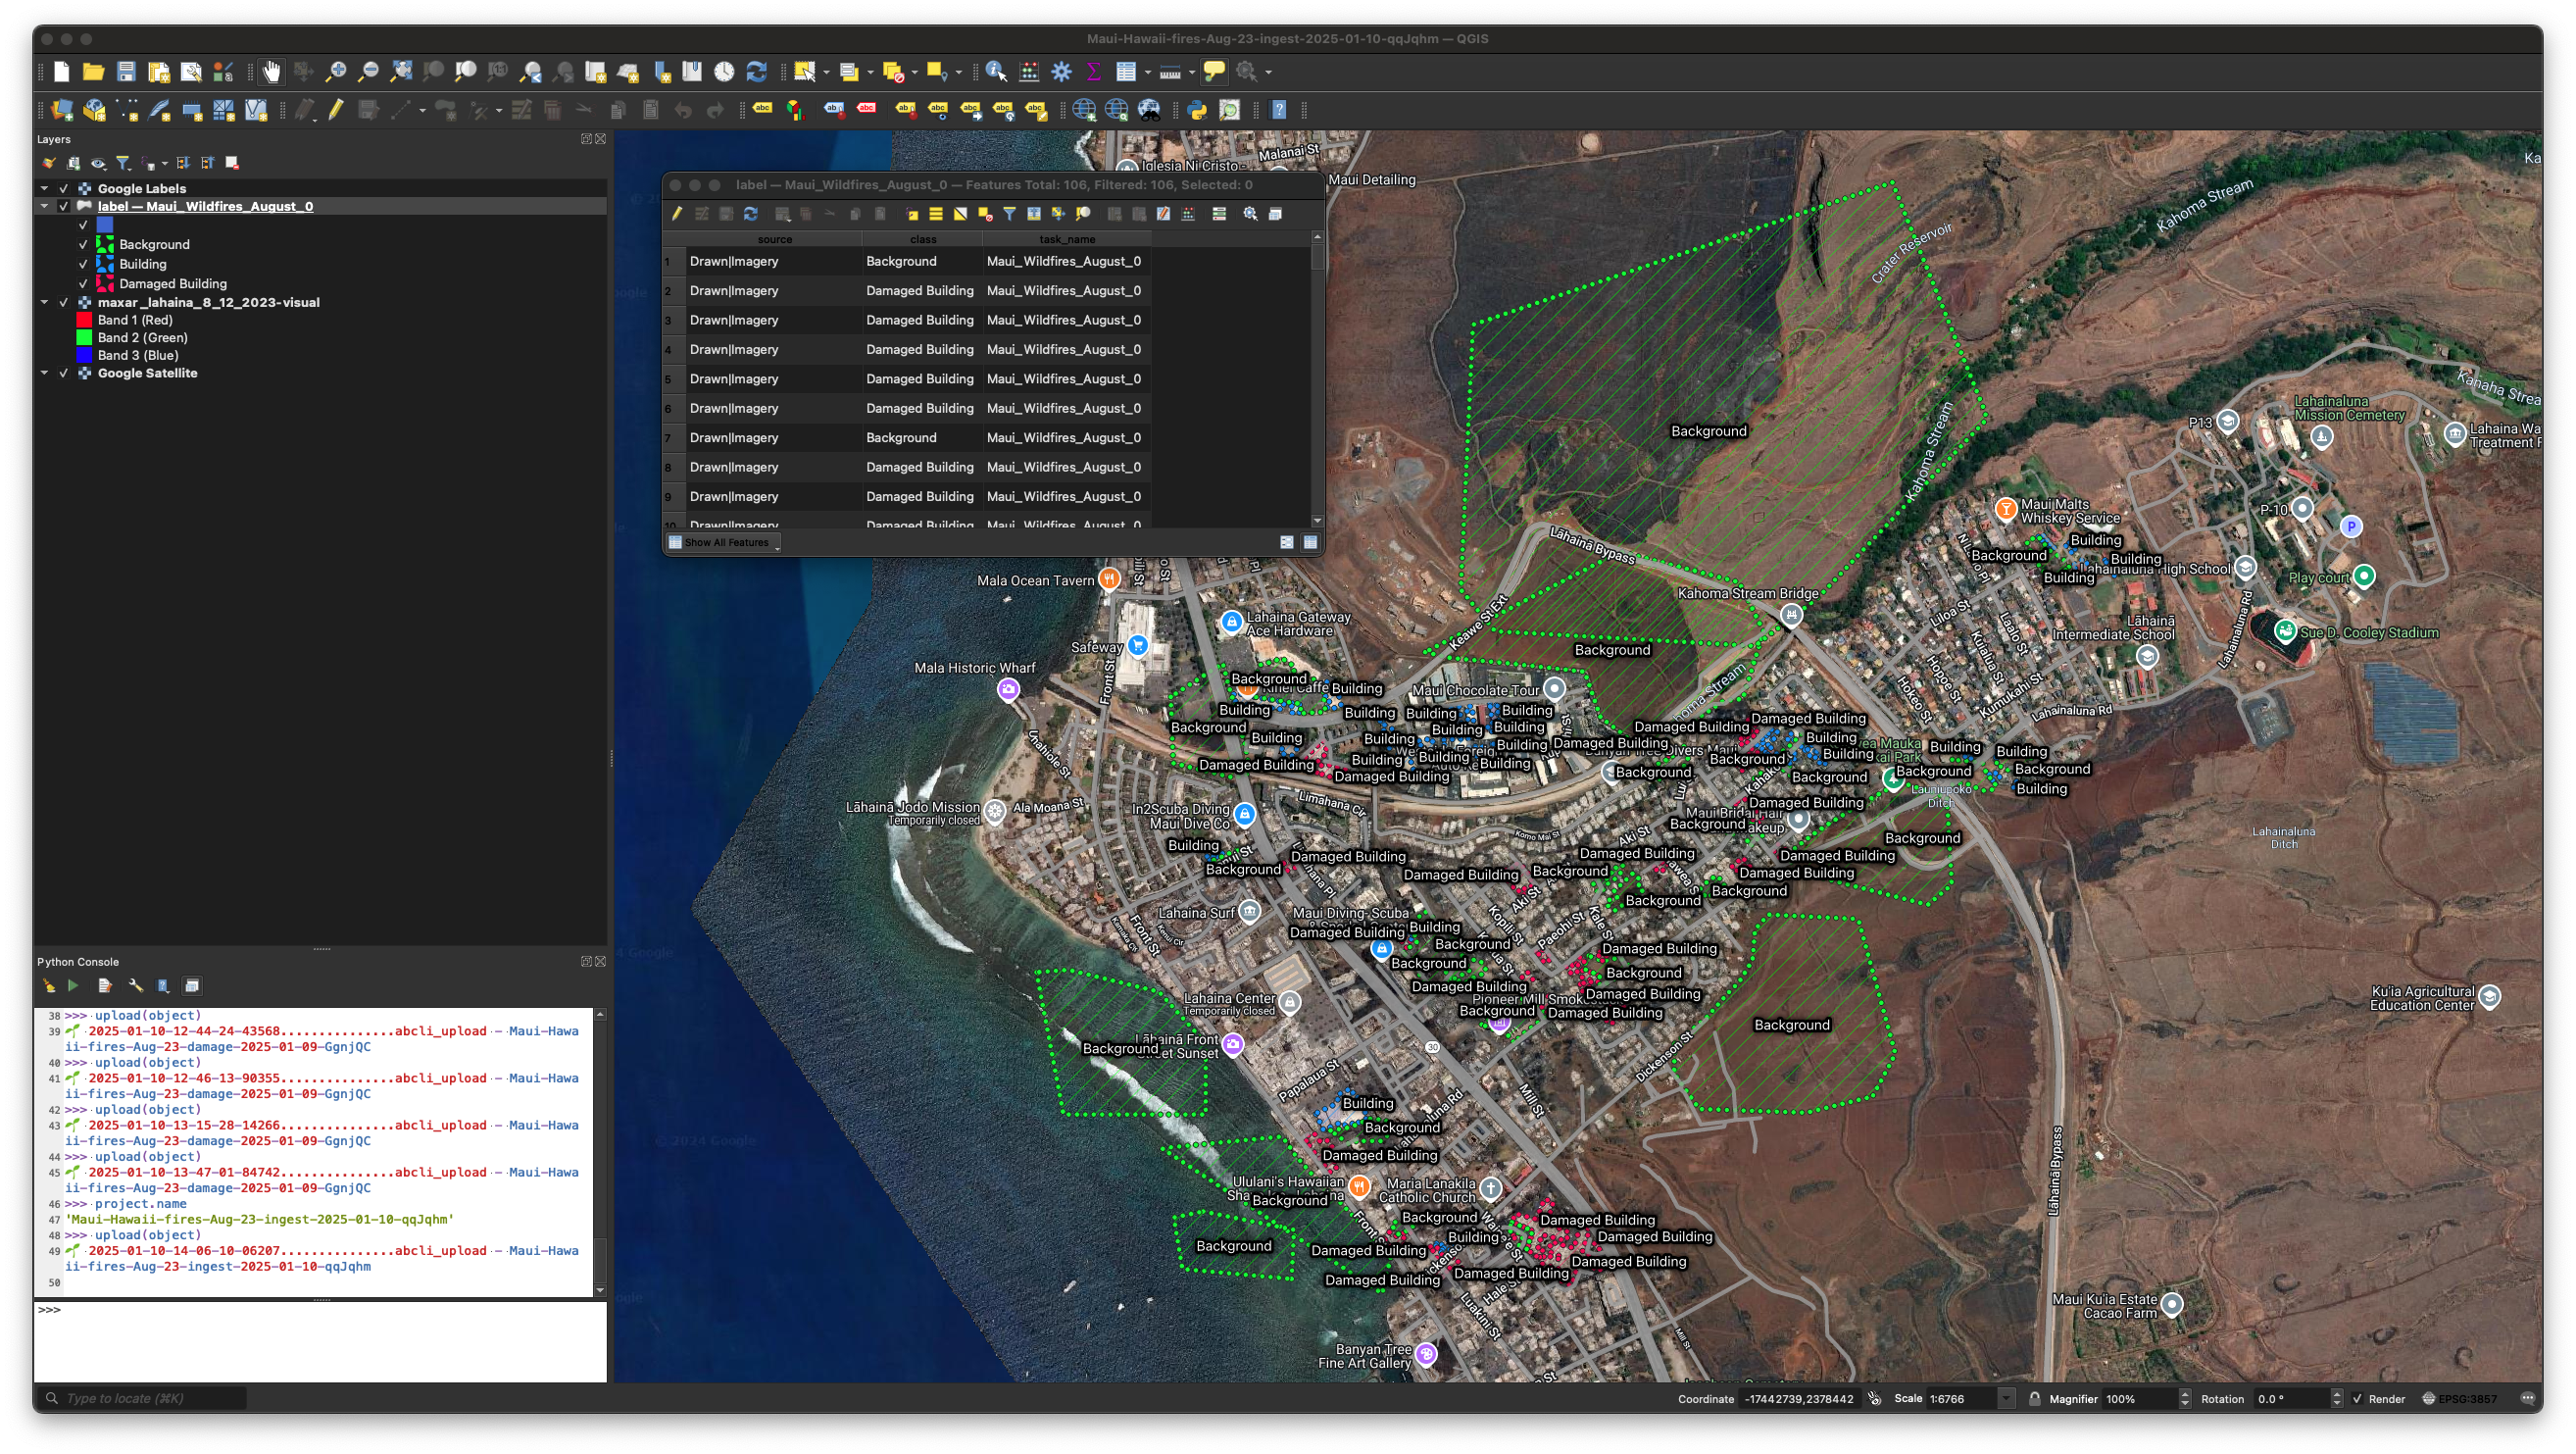
Task: Refresh the map canvas
Action: point(757,72)
